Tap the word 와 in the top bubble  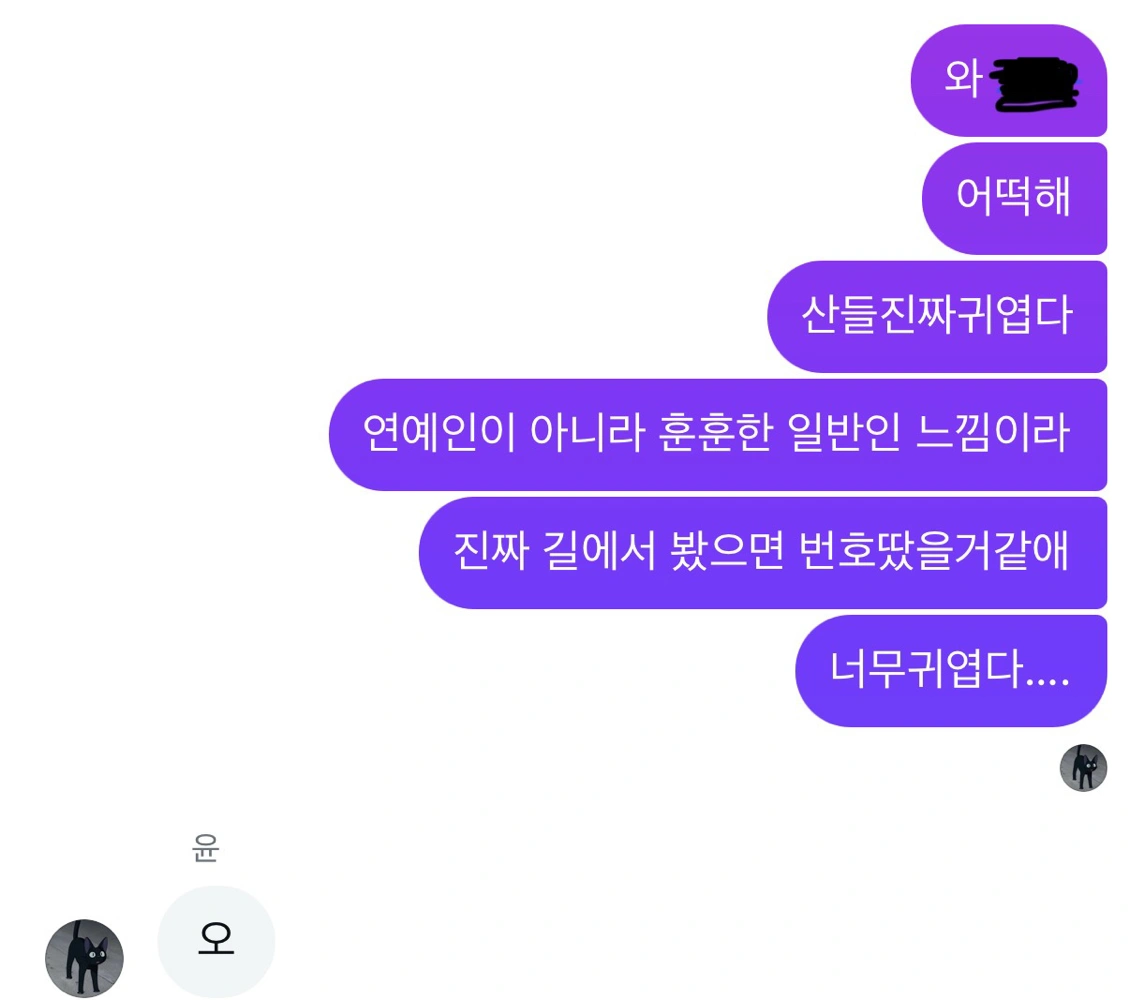(964, 79)
